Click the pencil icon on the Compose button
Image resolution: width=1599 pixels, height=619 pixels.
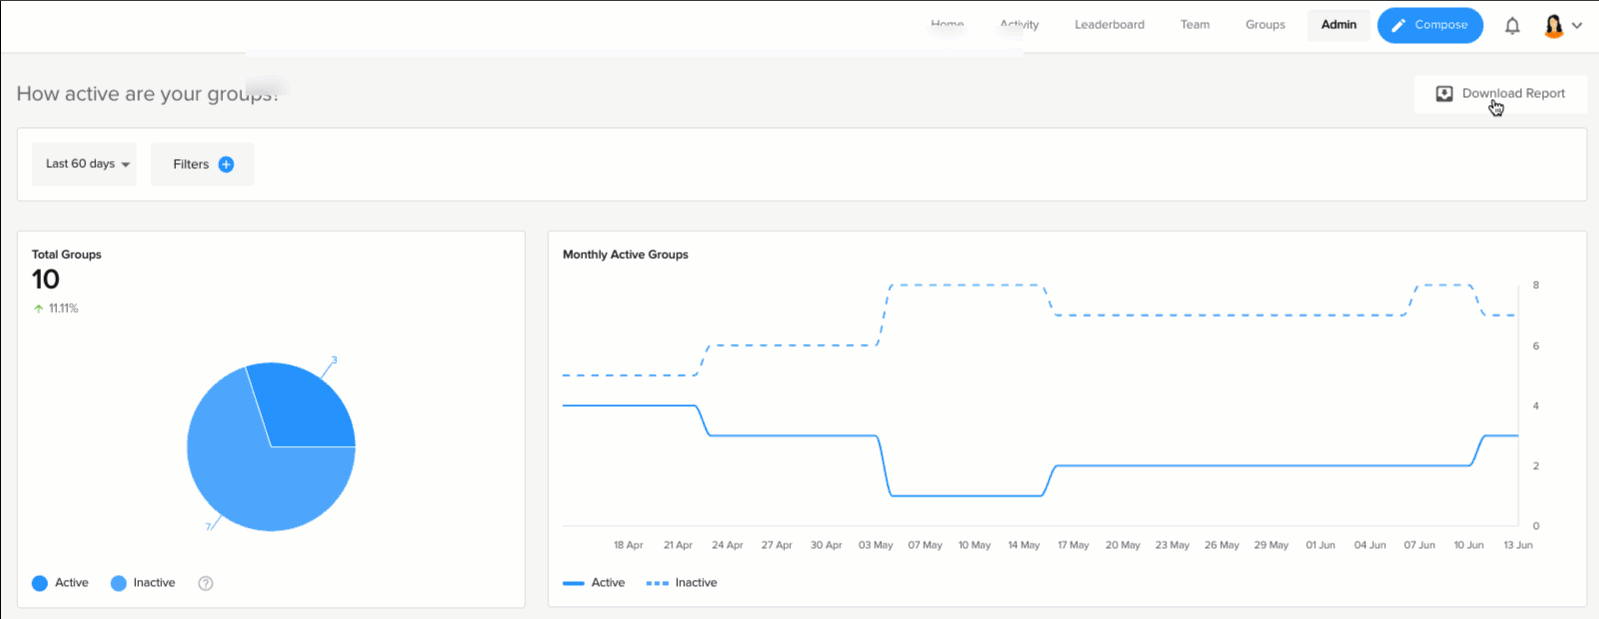point(1399,26)
